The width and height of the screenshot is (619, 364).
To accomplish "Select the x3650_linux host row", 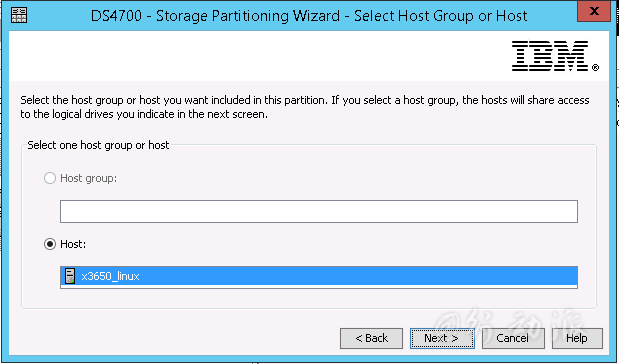I will (x=319, y=276).
